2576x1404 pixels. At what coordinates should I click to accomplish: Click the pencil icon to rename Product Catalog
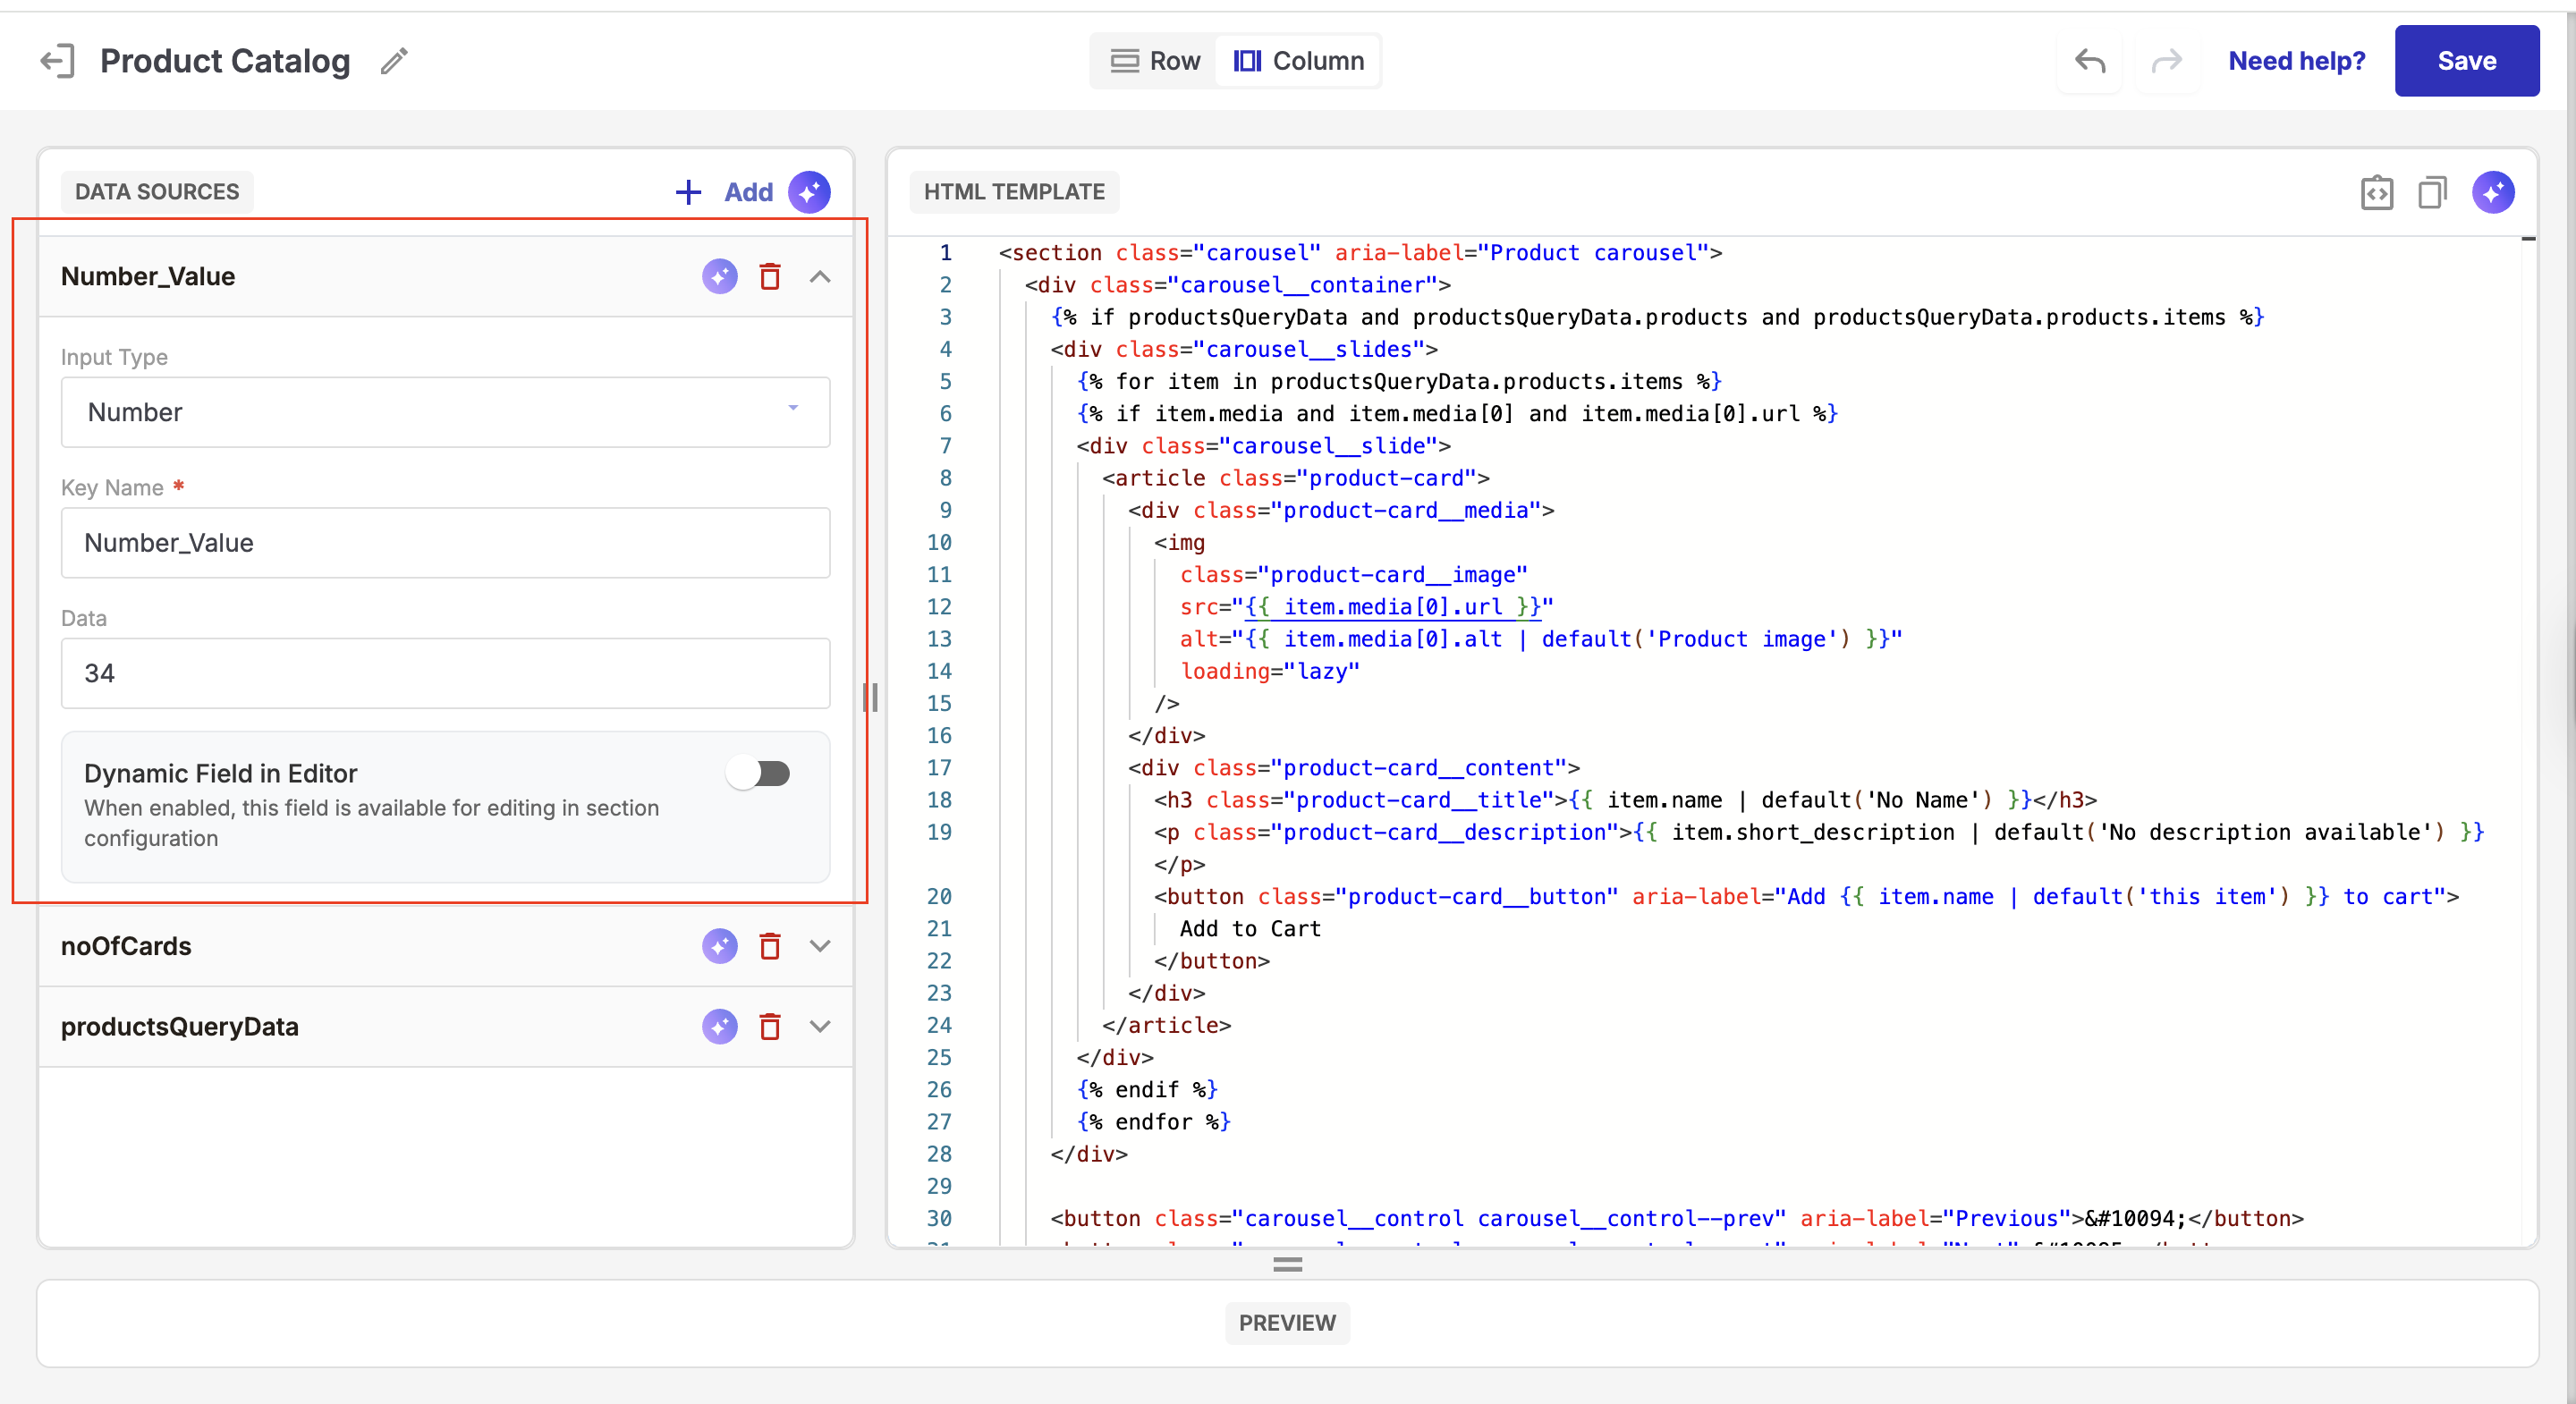click(394, 61)
